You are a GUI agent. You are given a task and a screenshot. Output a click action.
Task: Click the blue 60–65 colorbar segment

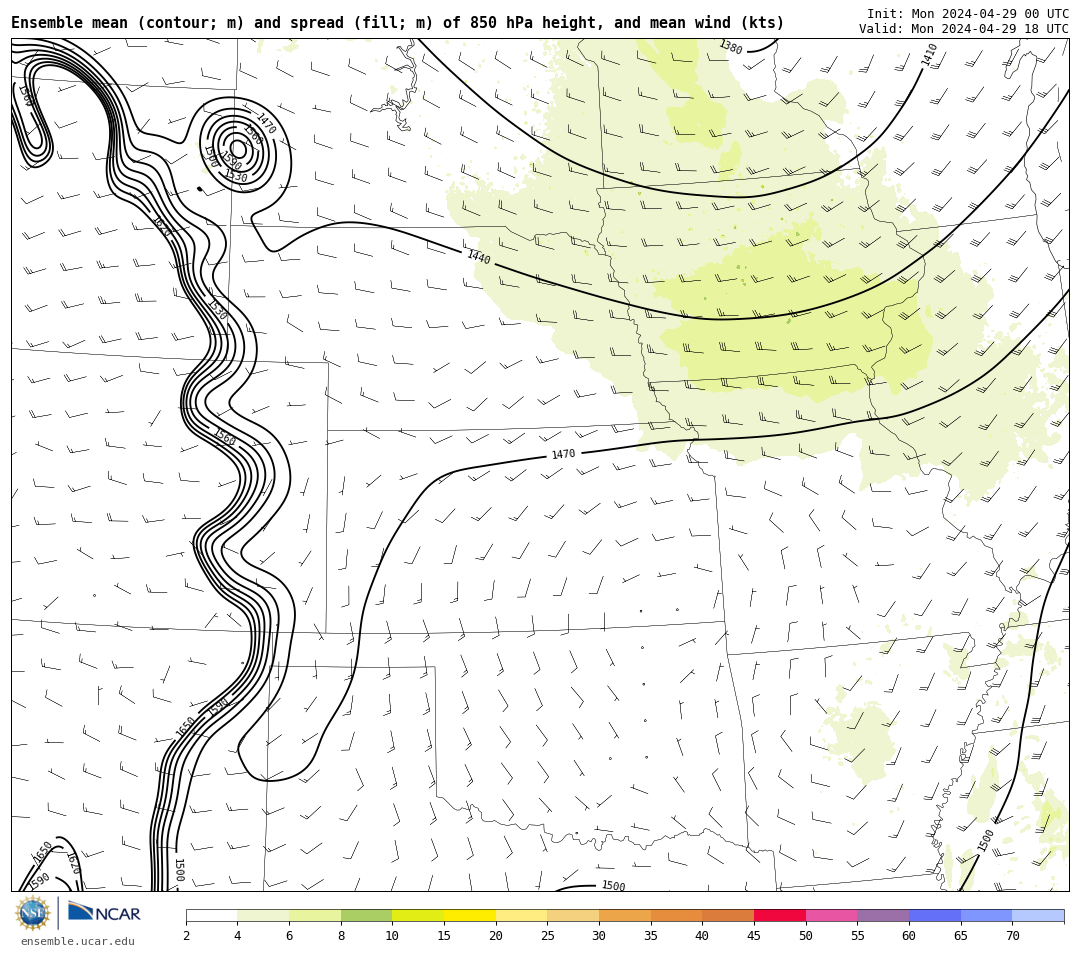pos(935,915)
